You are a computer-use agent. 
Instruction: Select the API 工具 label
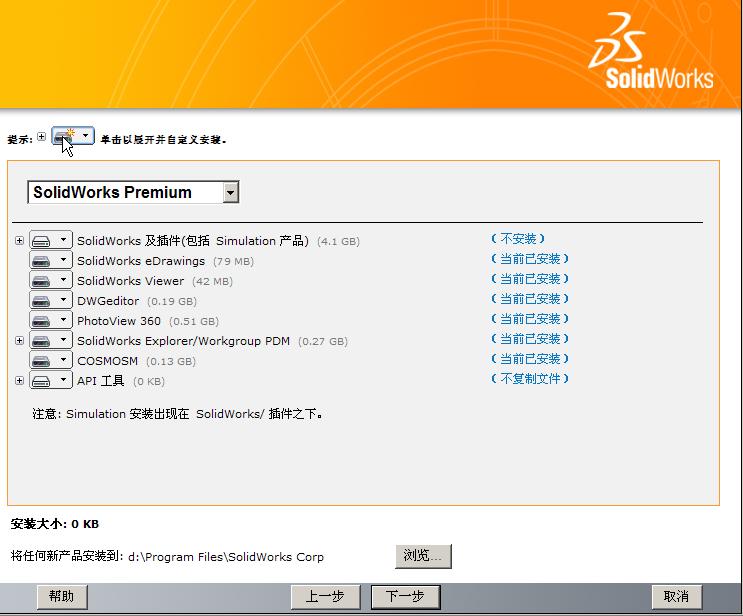coord(101,381)
